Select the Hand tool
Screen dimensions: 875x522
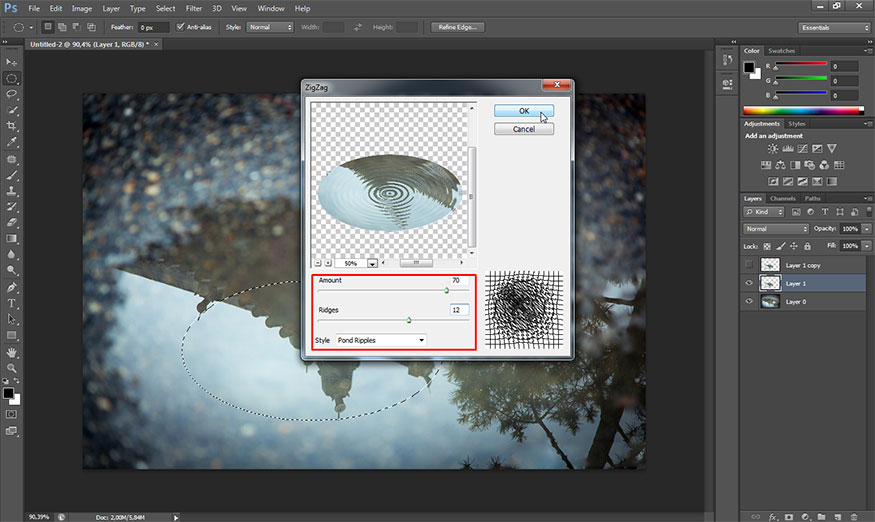(x=12, y=352)
